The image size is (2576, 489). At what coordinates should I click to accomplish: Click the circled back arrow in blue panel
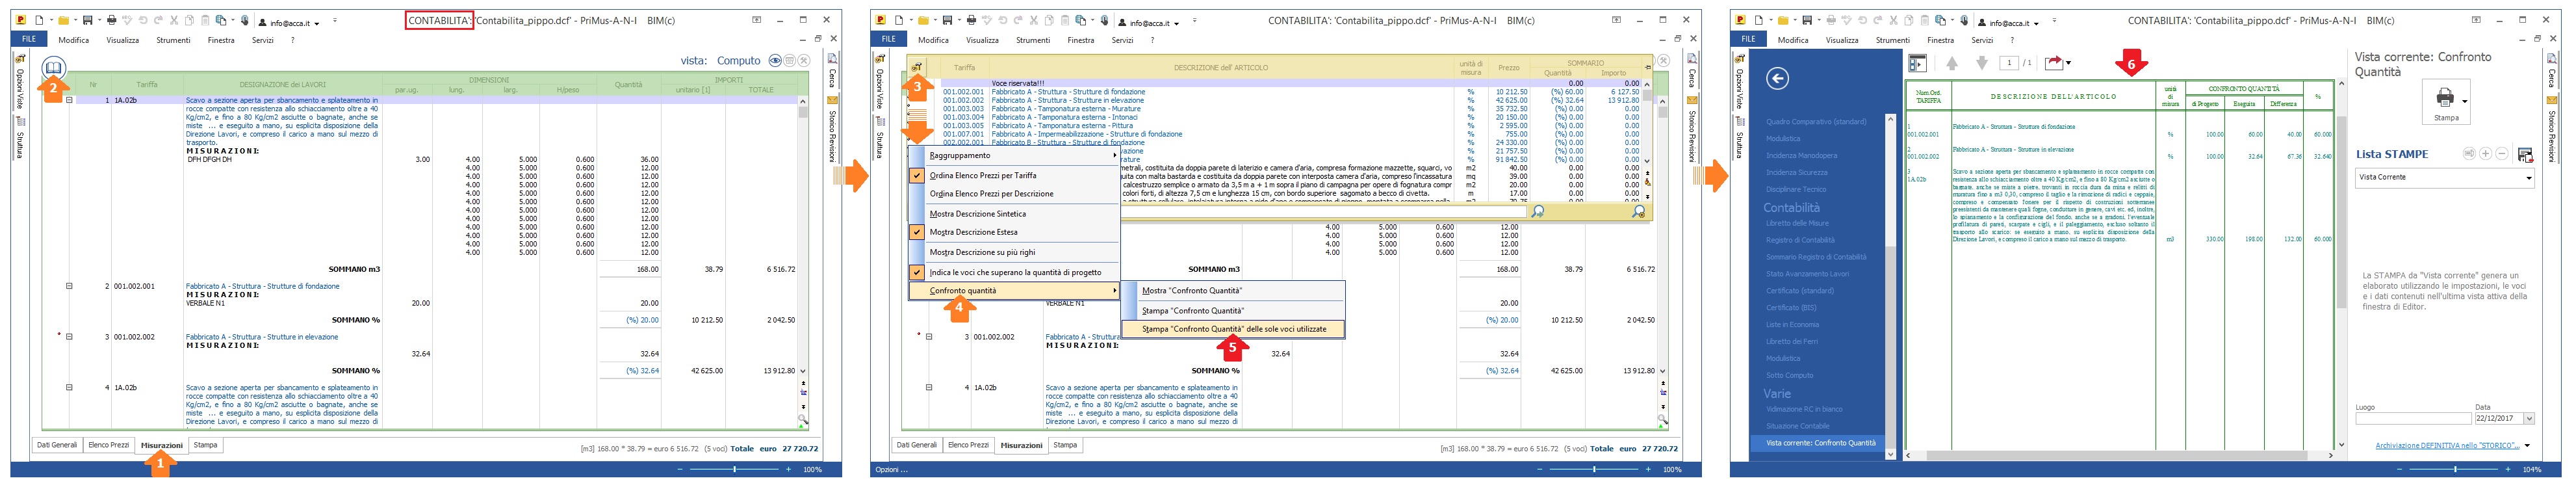click(x=1777, y=79)
